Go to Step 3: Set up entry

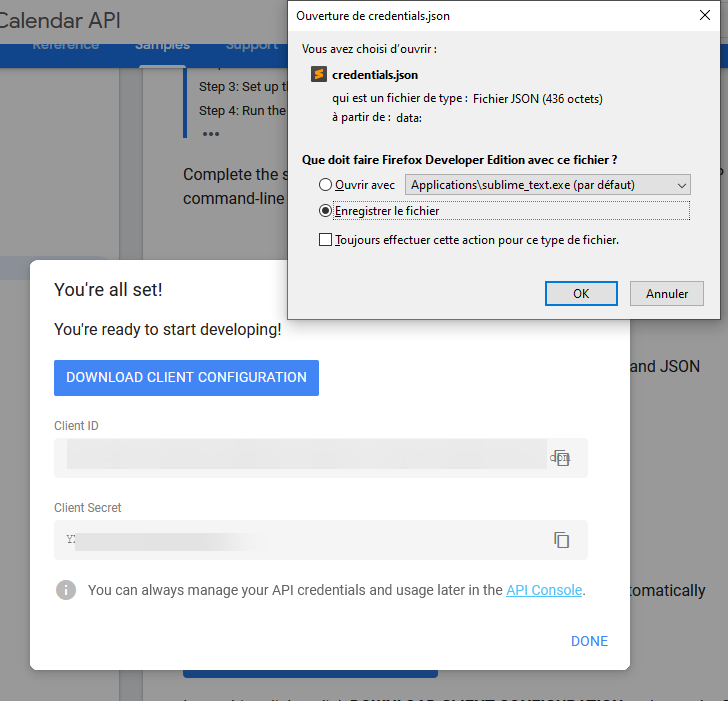(x=243, y=87)
